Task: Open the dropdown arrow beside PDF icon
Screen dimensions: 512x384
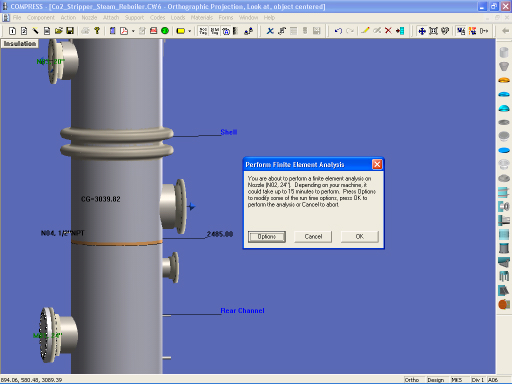Action: click(x=133, y=31)
